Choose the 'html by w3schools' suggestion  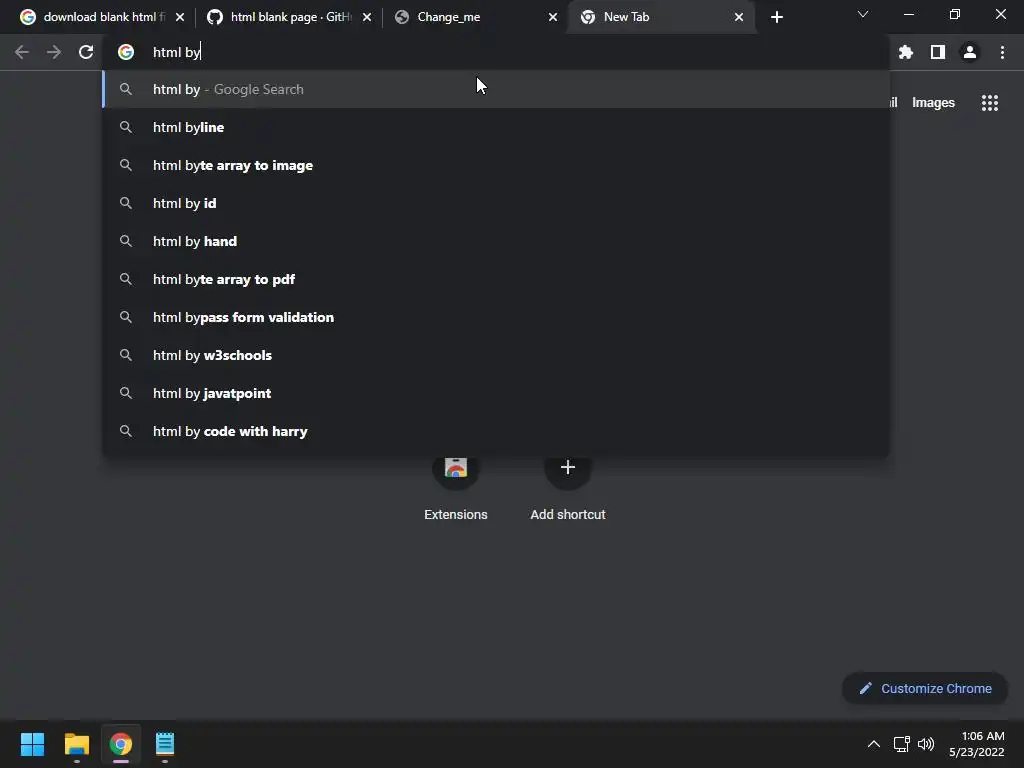[495, 355]
